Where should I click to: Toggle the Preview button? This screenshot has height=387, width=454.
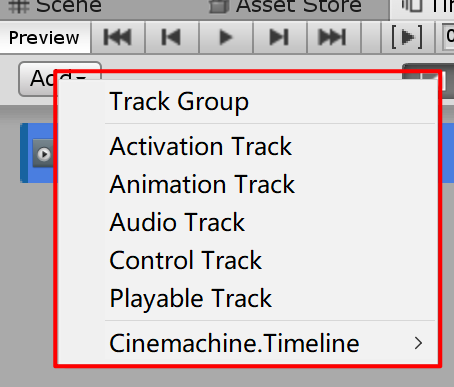(45, 37)
